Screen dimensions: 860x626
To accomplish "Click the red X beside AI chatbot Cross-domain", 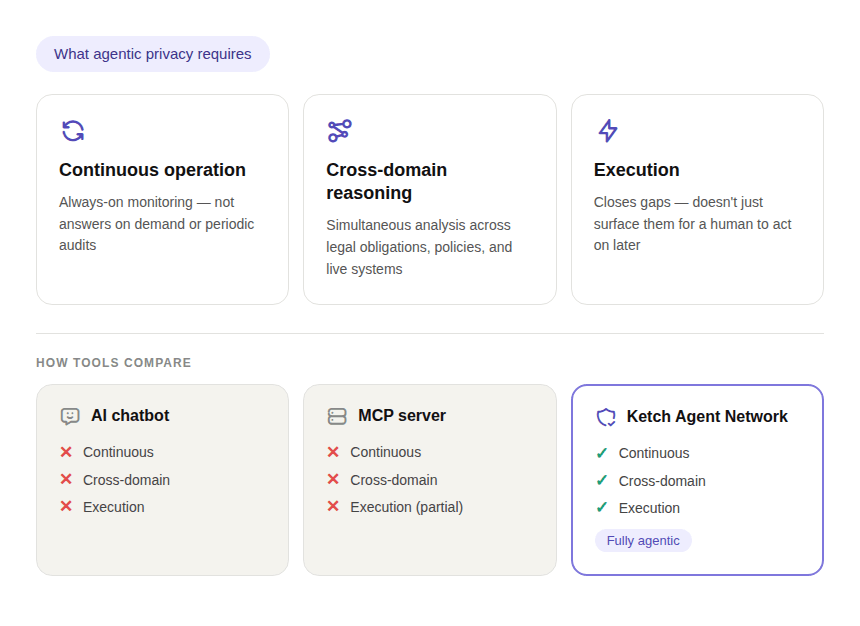I will click(66, 480).
